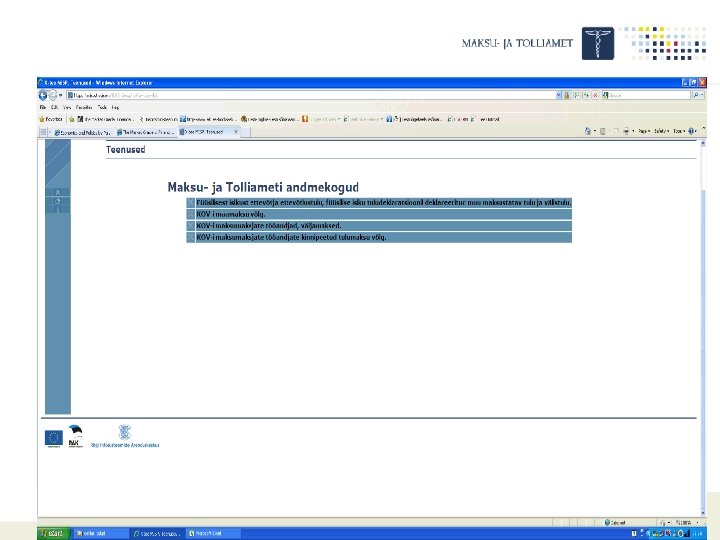This screenshot has height=540, width=720.
Task: Click the red Stop loading icon
Action: click(x=595, y=95)
